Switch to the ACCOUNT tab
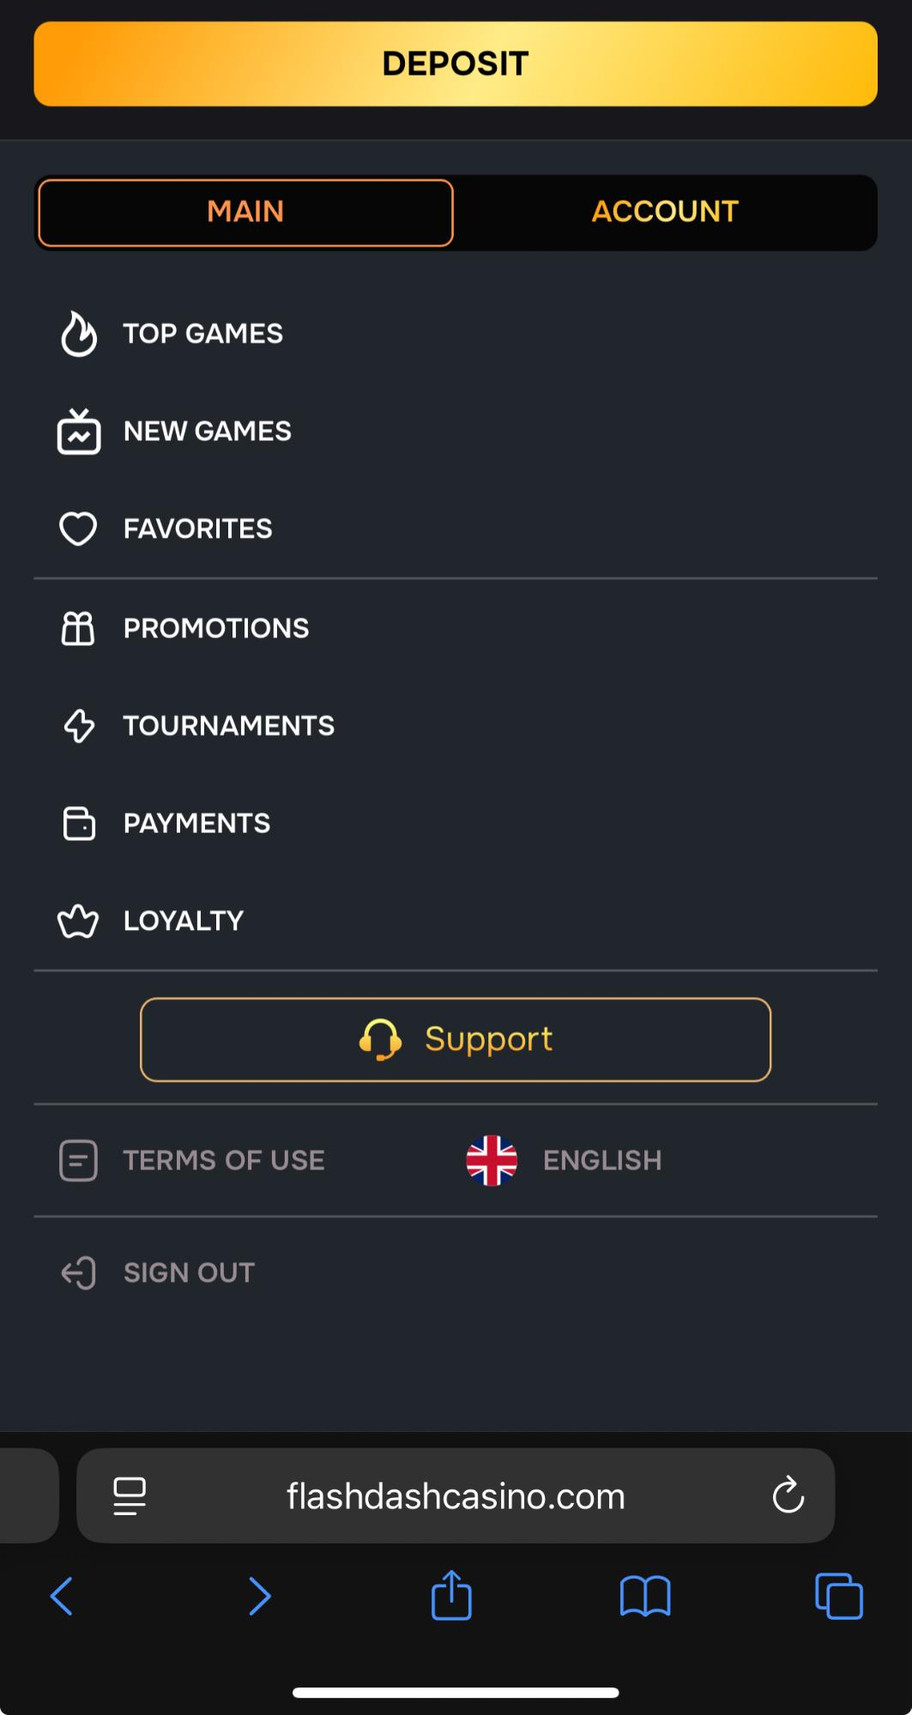The image size is (912, 1715). (665, 212)
